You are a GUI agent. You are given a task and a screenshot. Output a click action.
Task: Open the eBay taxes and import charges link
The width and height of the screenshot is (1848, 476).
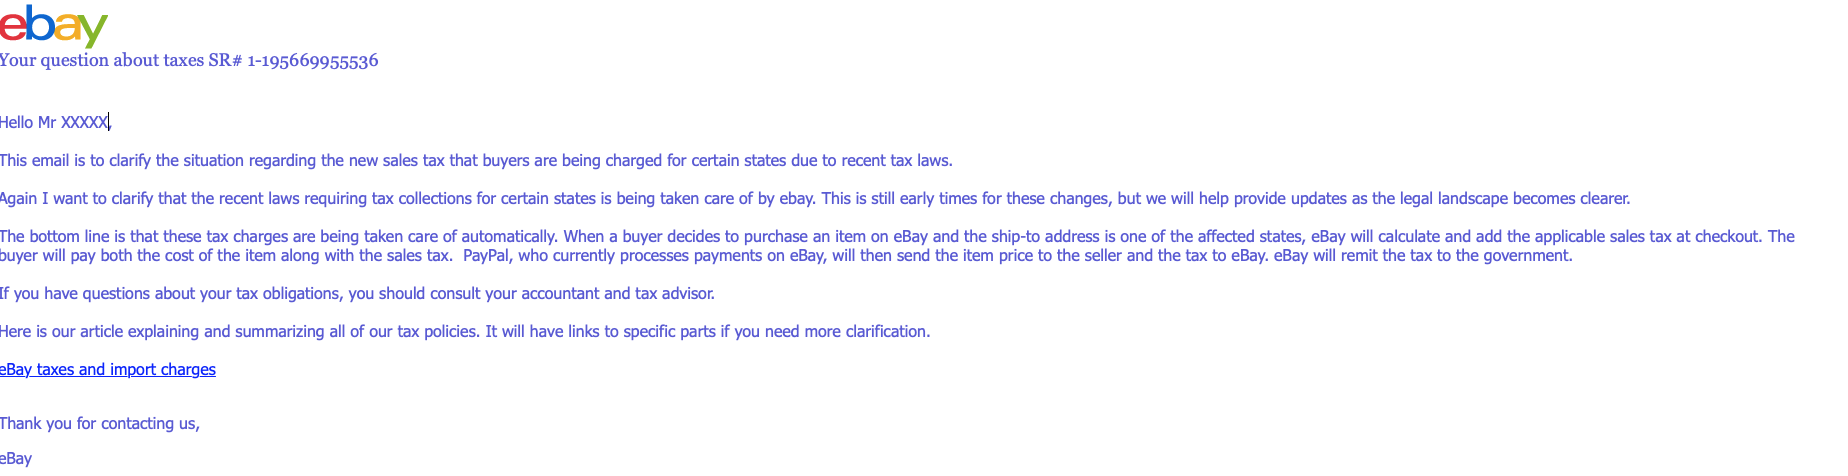[x=108, y=370]
